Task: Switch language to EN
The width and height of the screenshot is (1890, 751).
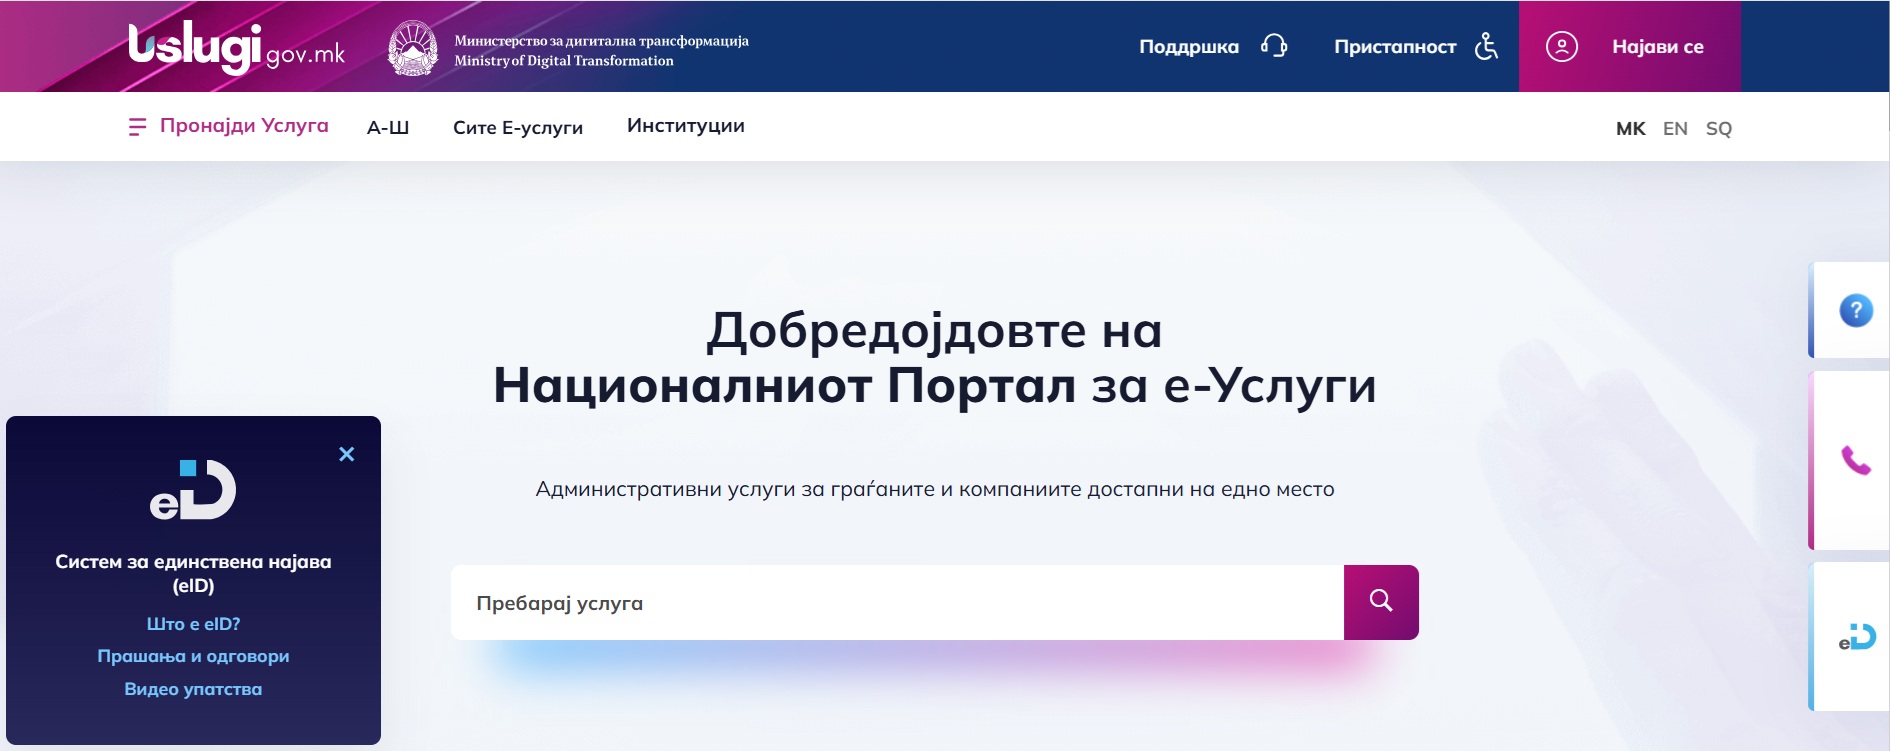Action: point(1675,128)
